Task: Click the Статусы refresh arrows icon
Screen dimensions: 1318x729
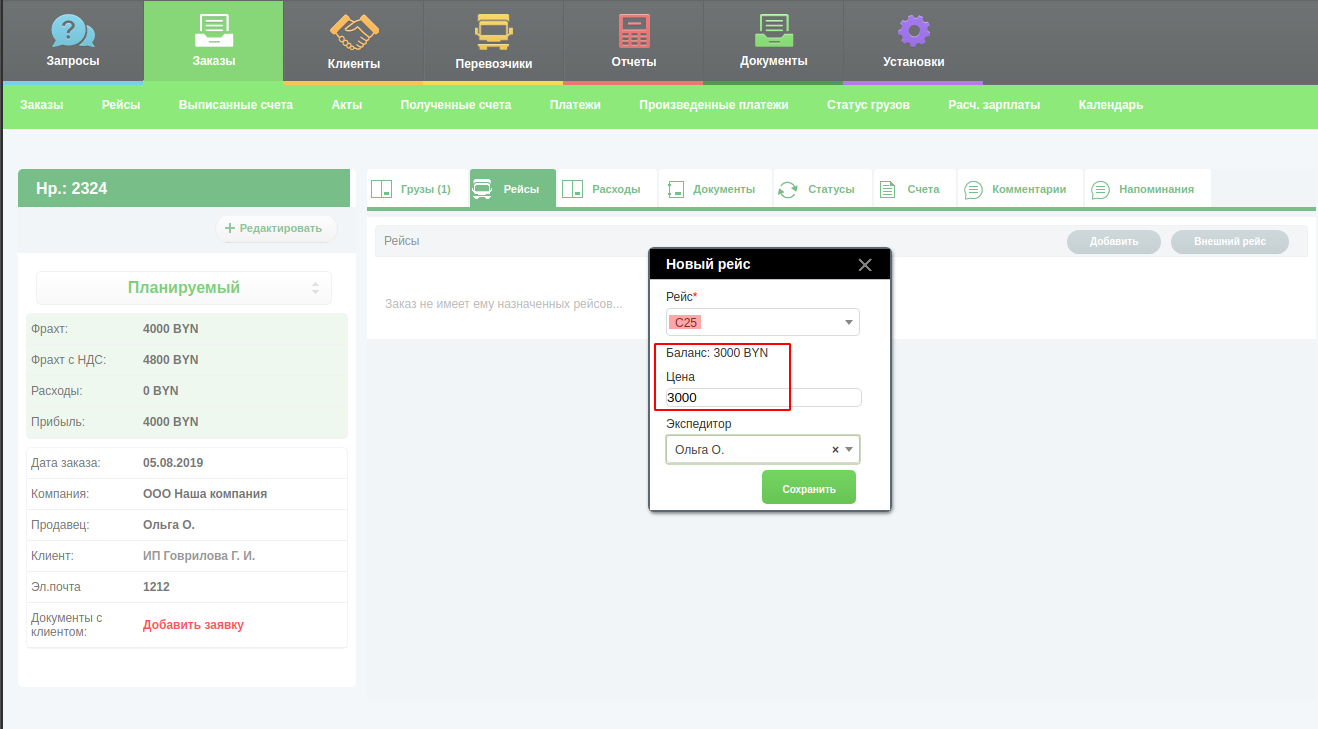Action: point(788,189)
